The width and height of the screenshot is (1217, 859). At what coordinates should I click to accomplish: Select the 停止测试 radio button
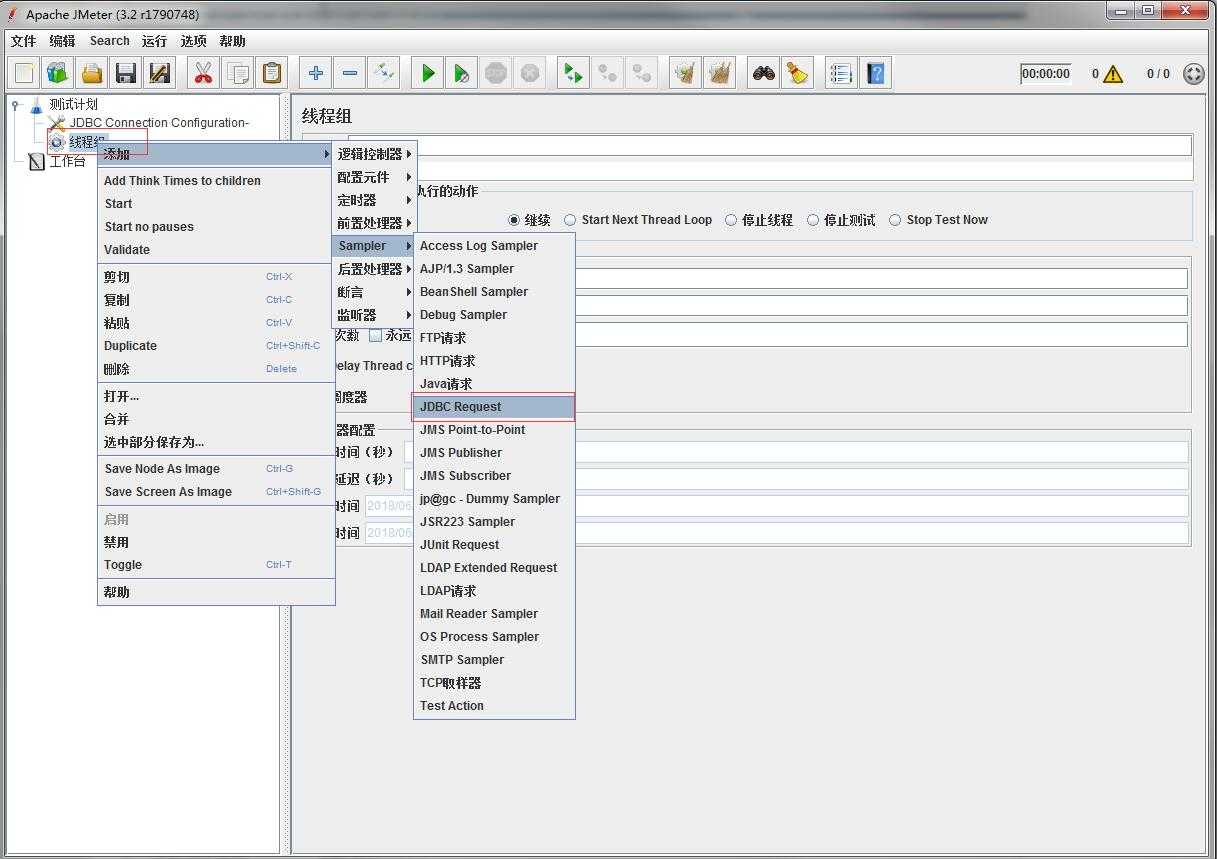[813, 220]
